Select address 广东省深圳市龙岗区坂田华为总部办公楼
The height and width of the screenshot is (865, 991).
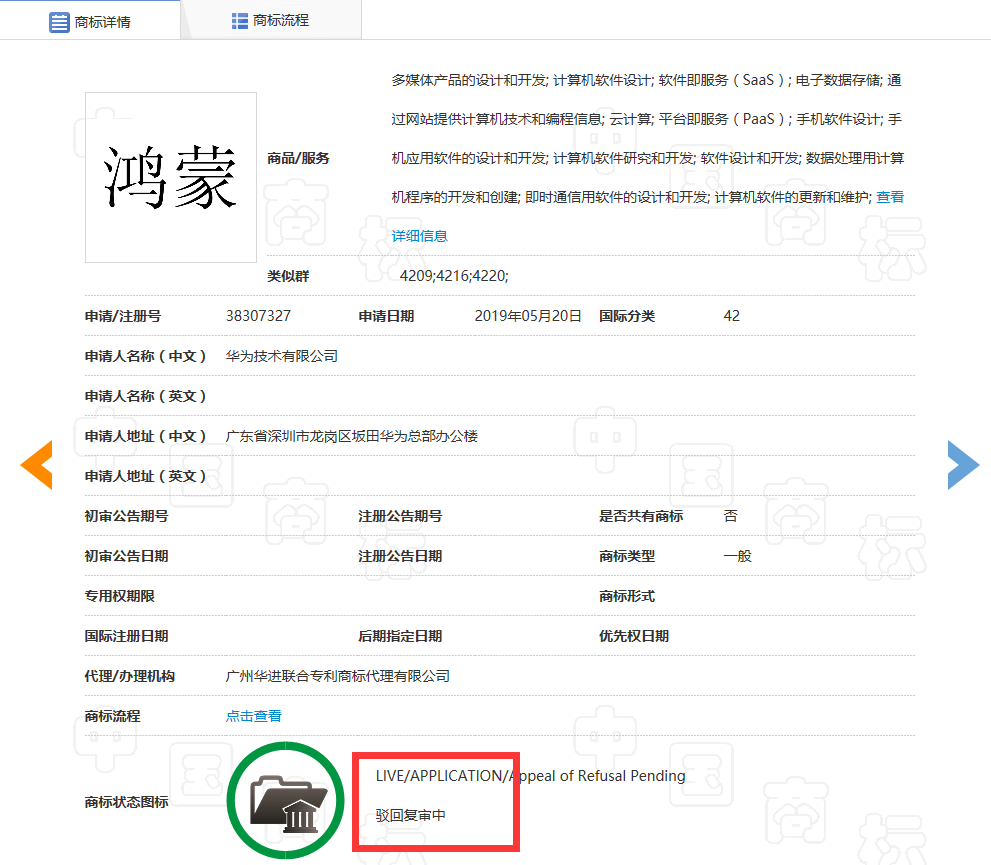tap(351, 436)
